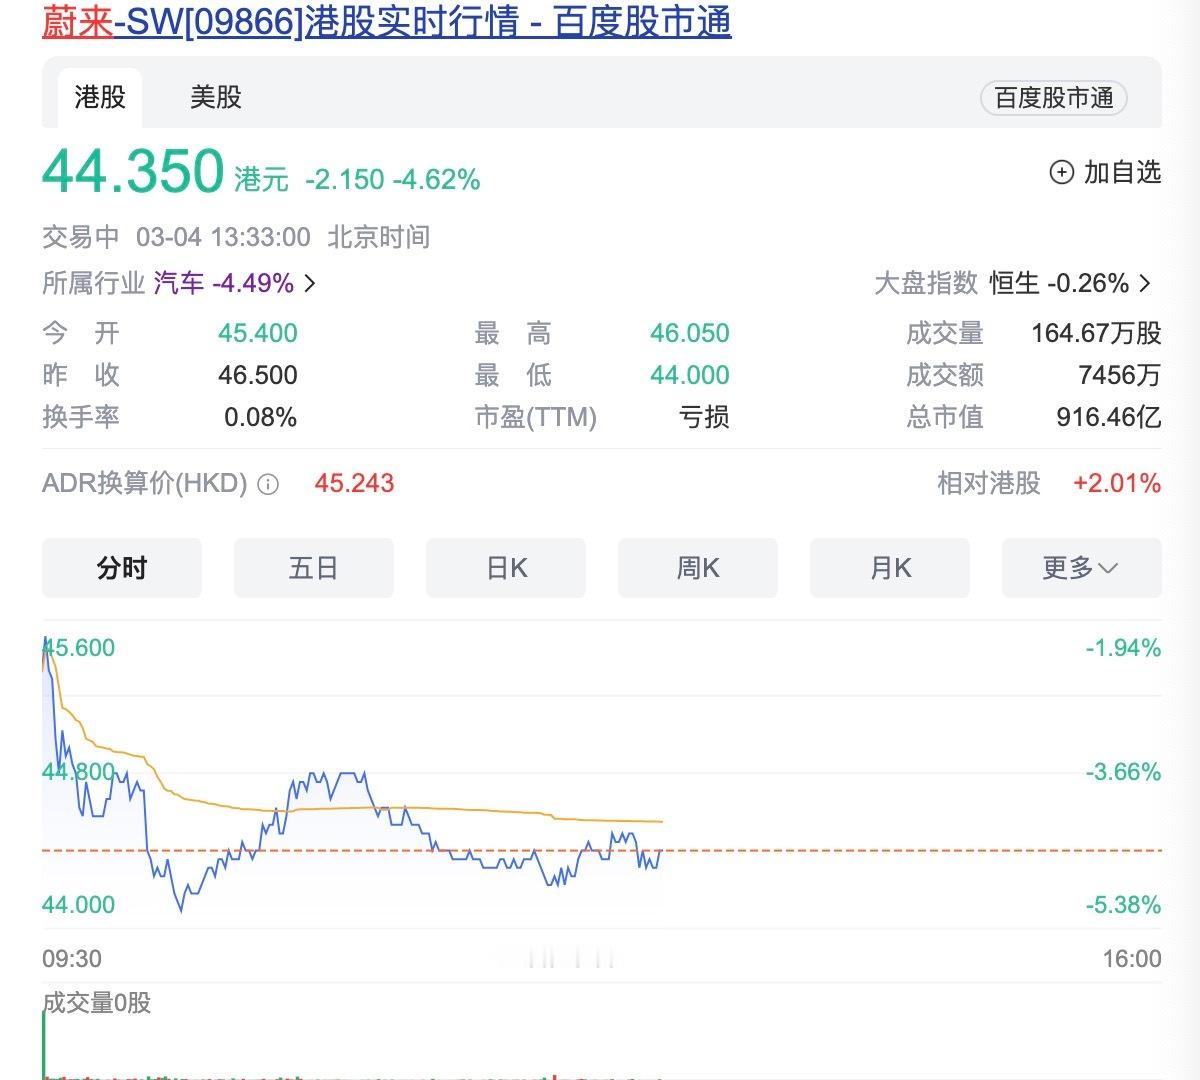Viewport: 1200px width, 1080px height.
Task: Click the 北京时间 timezone label
Action: [379, 237]
